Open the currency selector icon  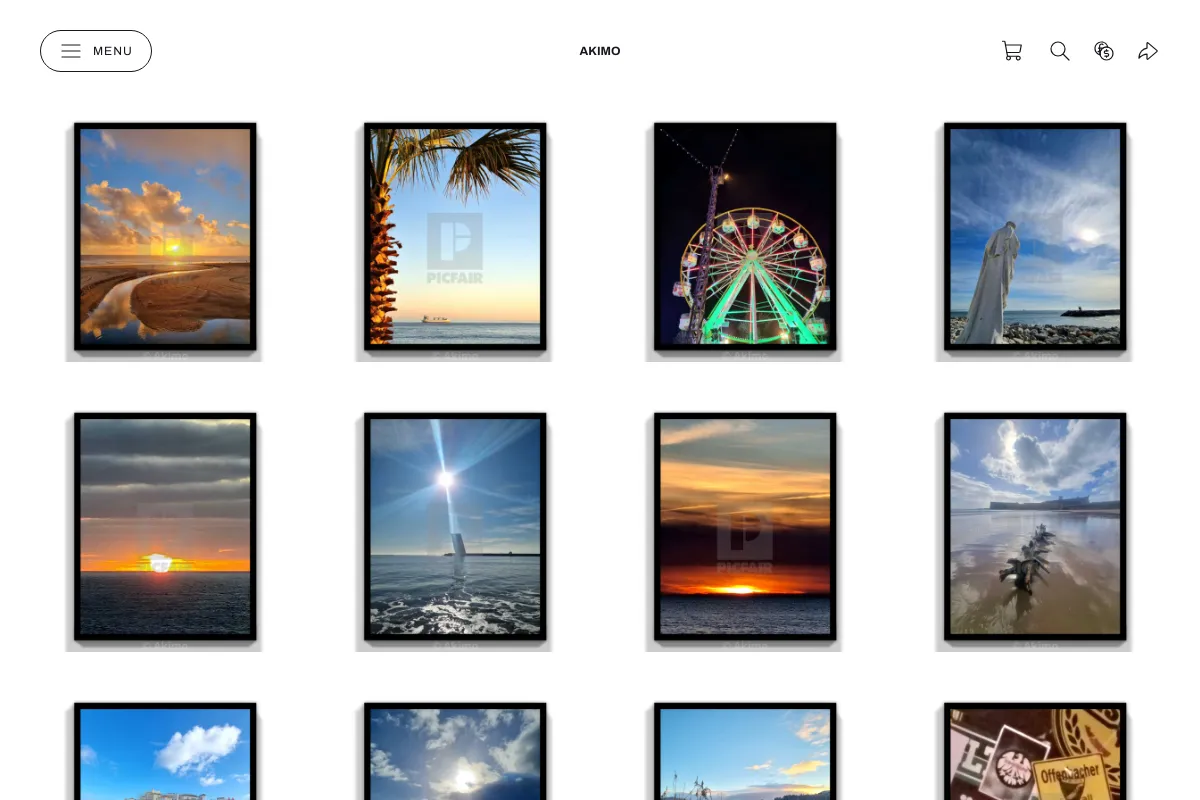pyautogui.click(x=1104, y=51)
